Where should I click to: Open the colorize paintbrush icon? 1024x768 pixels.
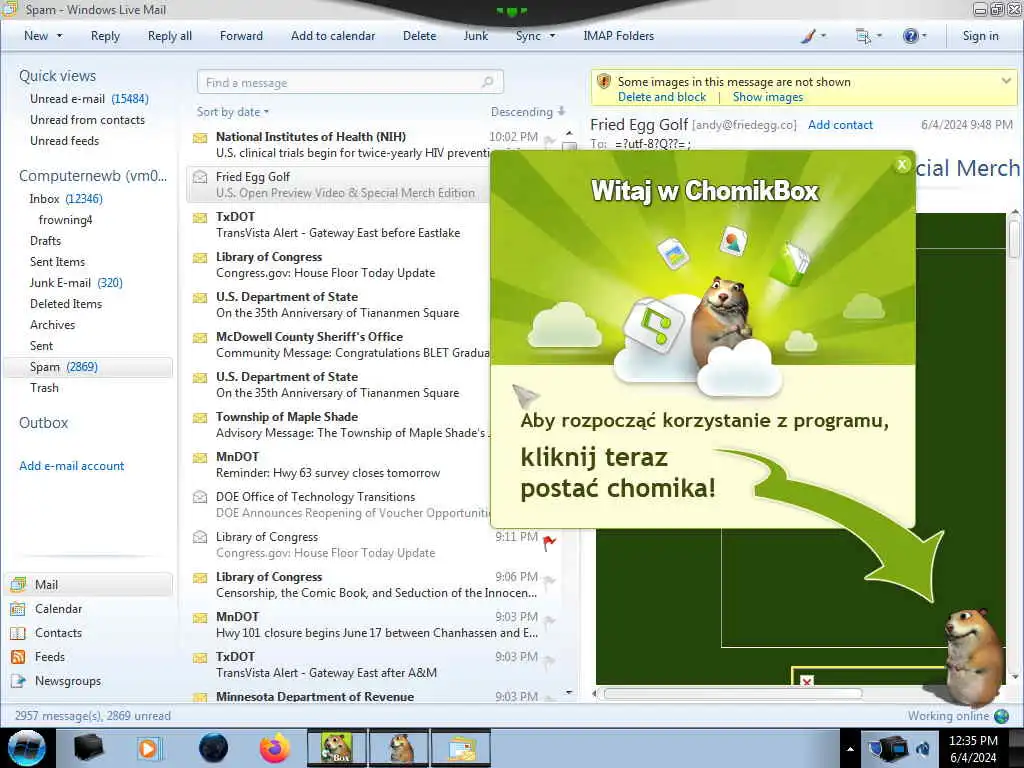[x=808, y=36]
